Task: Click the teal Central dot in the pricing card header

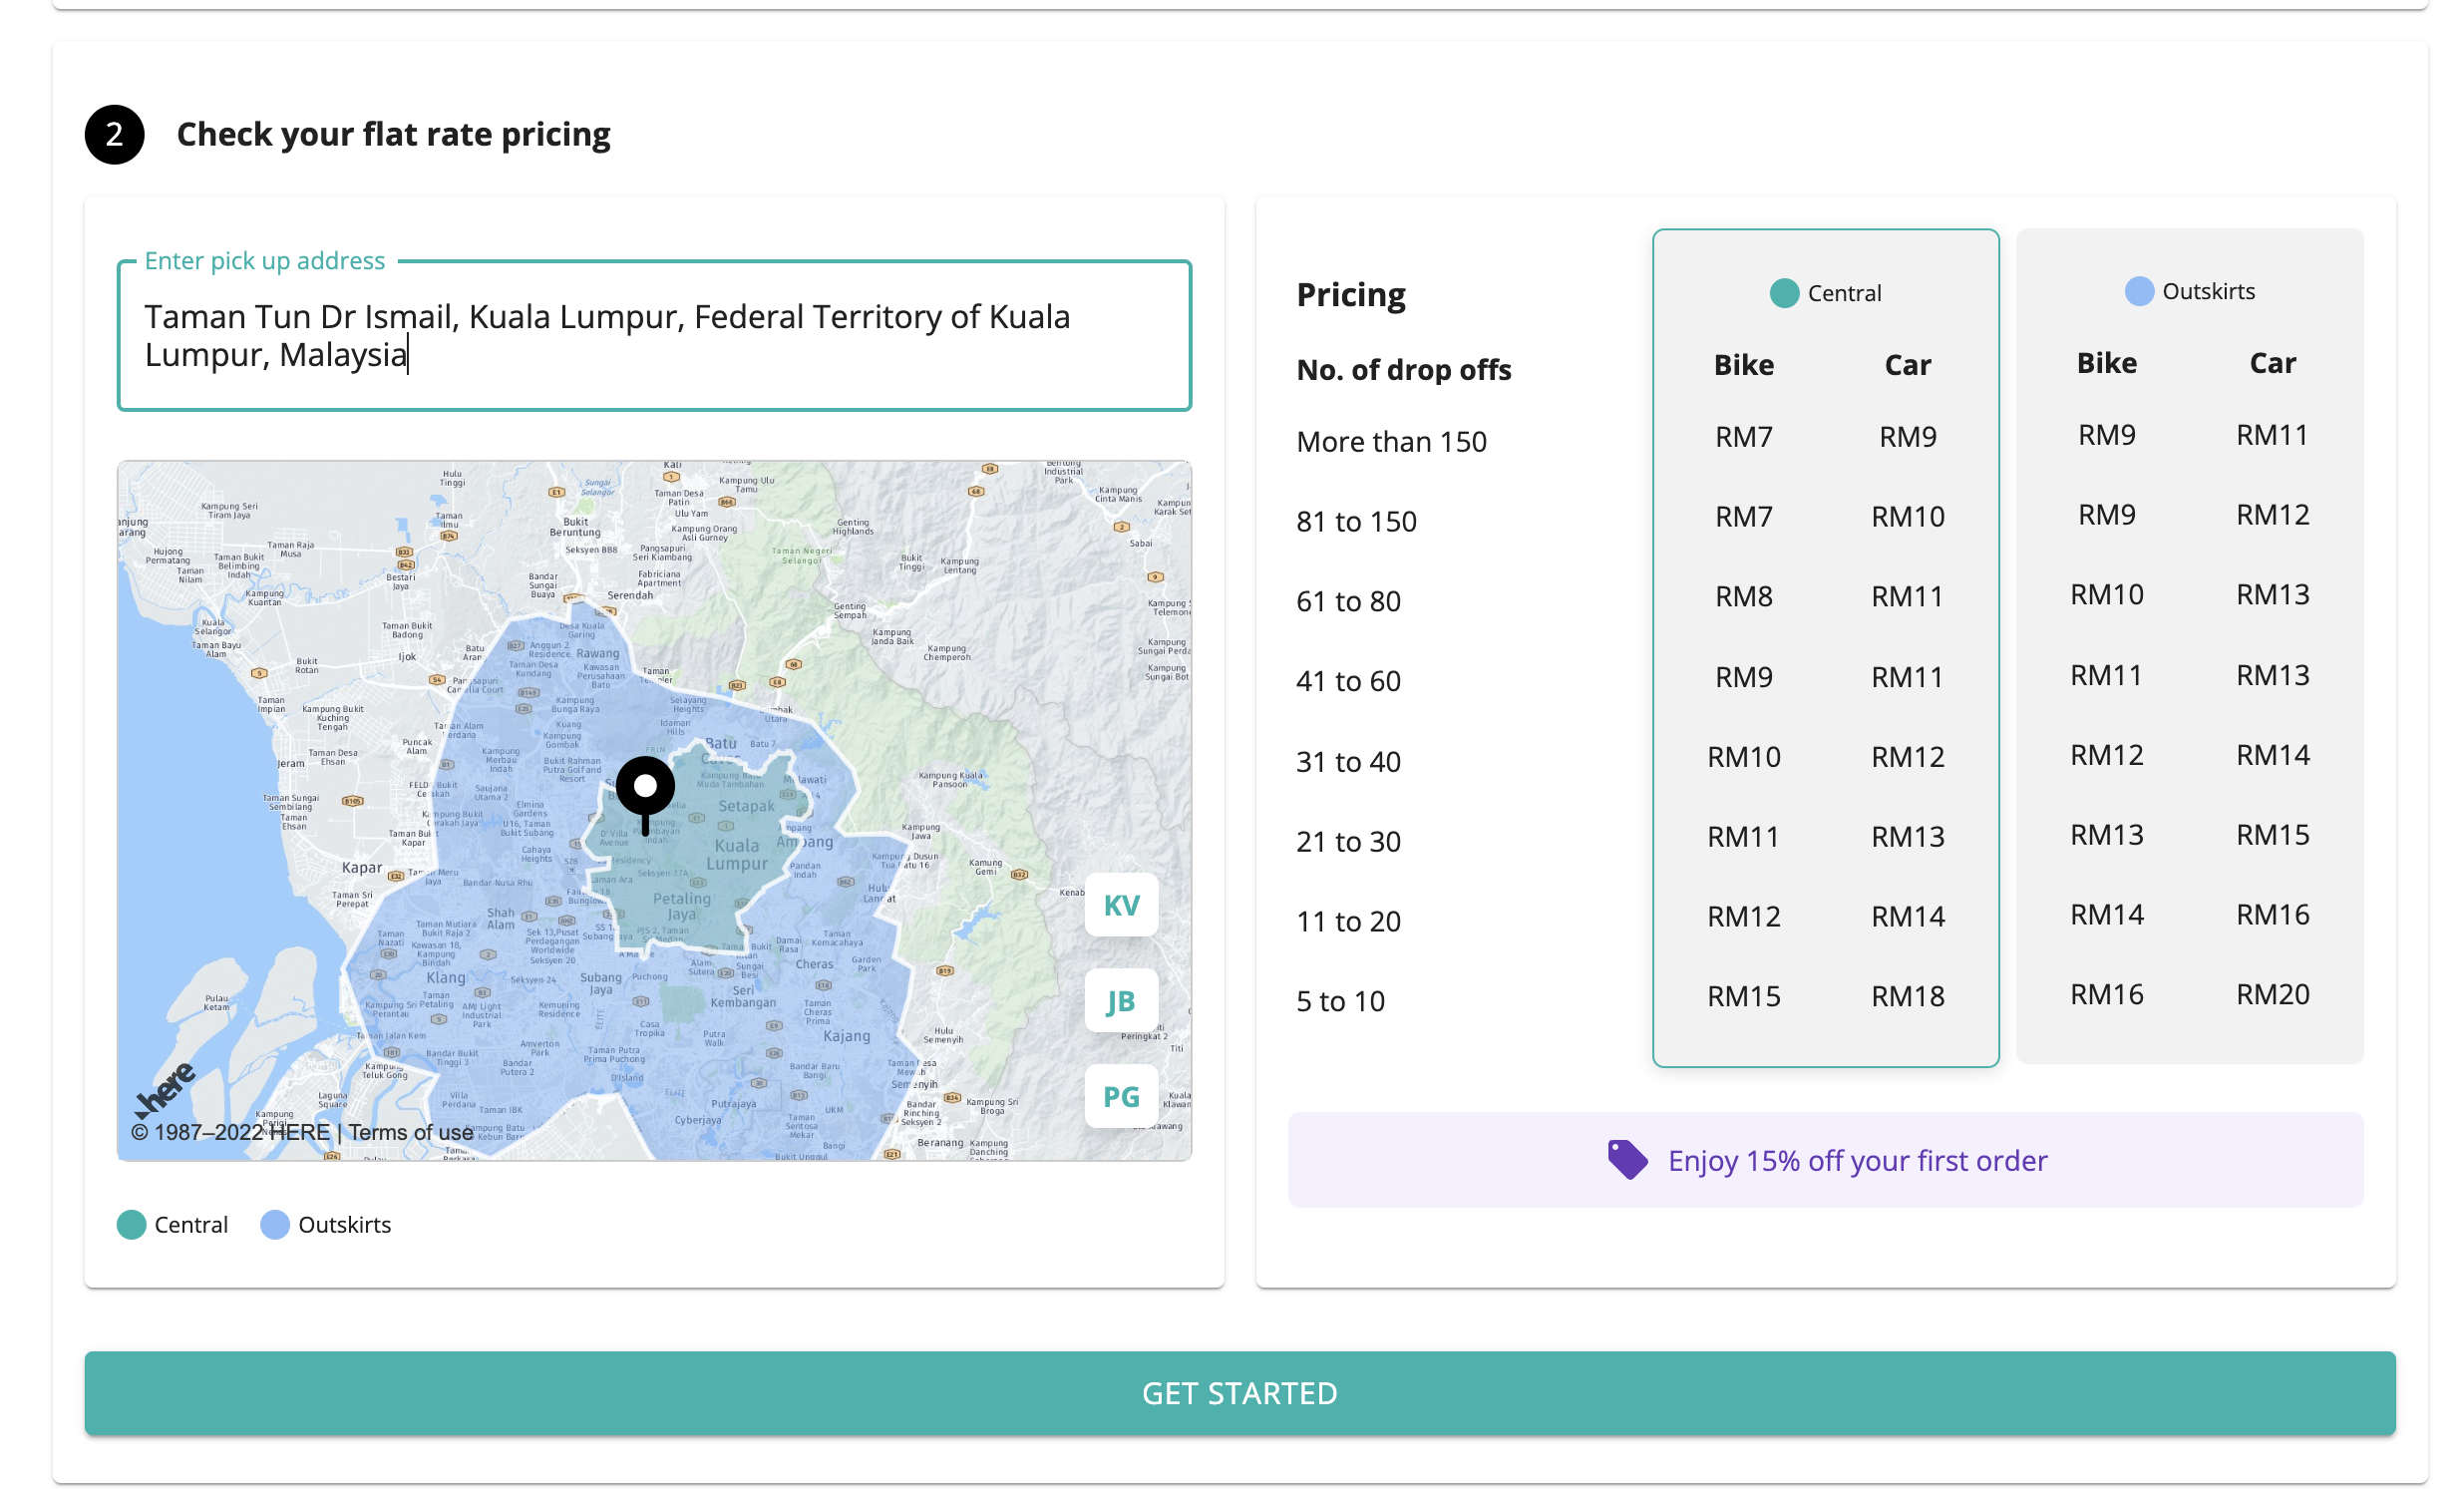Action: tap(1785, 292)
